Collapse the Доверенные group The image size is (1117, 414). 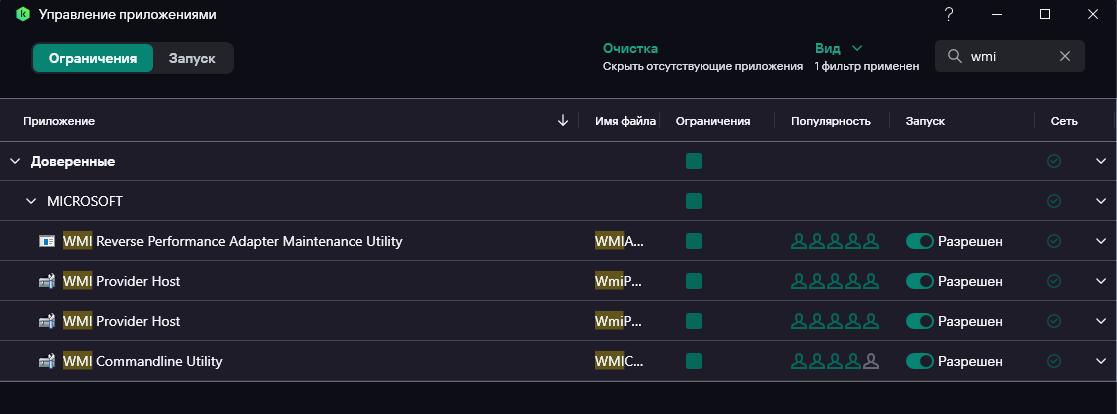click(15, 161)
